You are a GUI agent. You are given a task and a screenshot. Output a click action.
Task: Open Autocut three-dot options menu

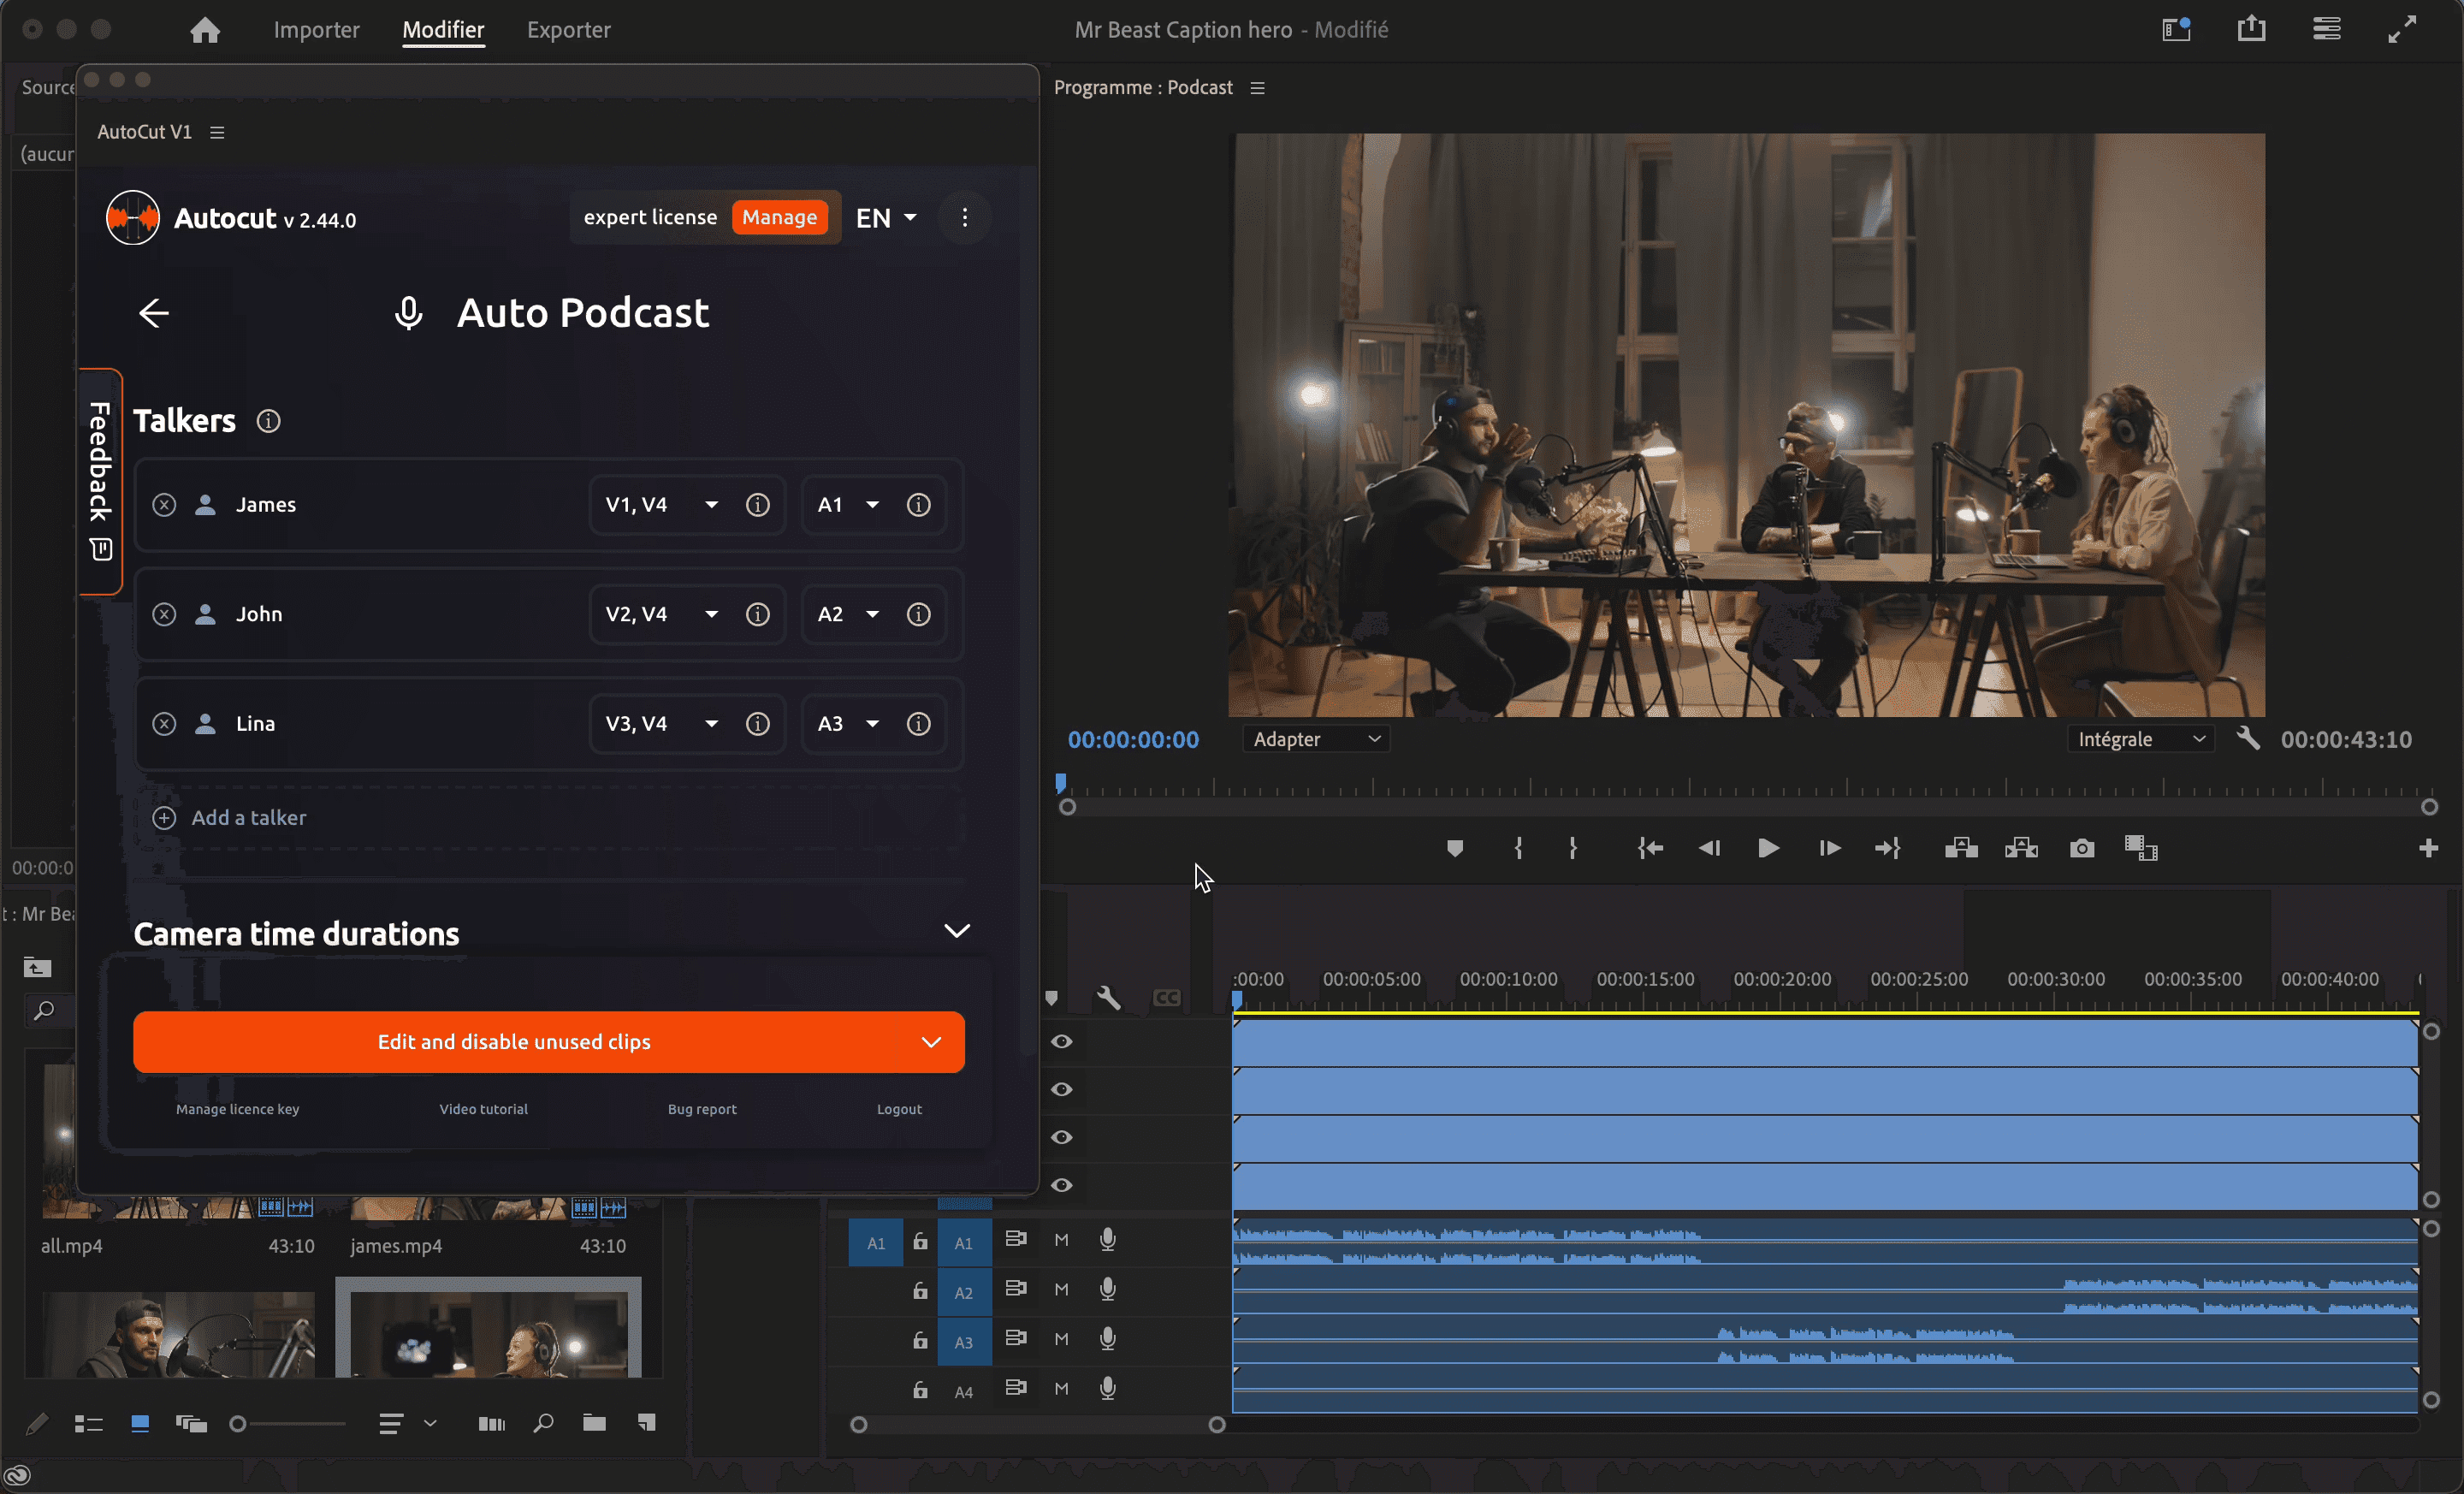coord(965,217)
